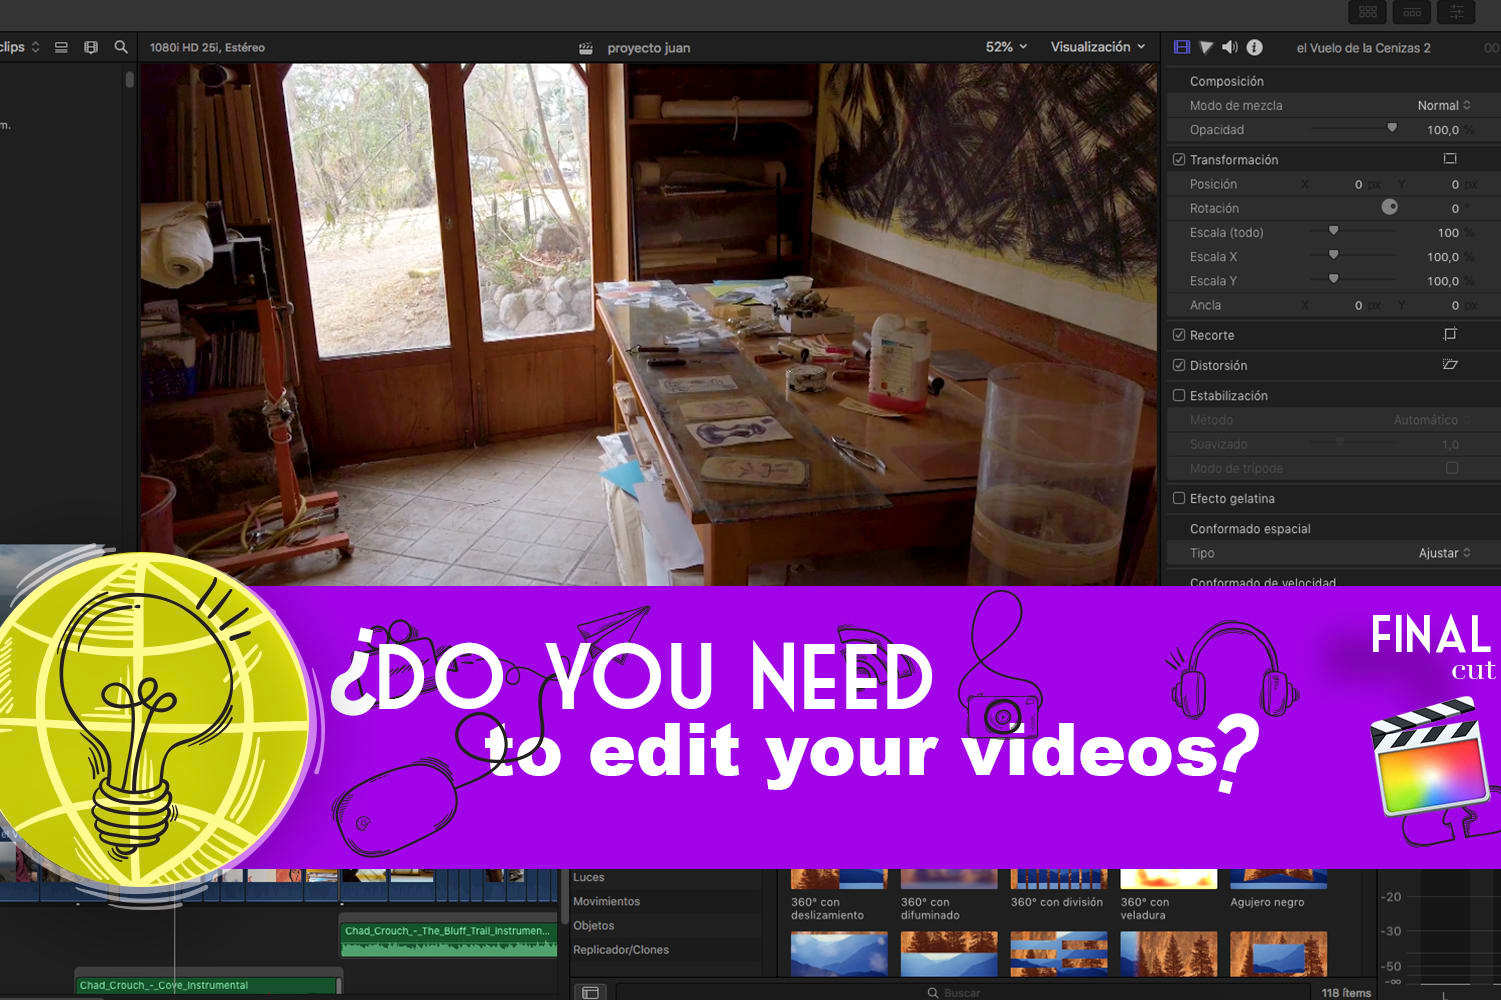Toggle inspector sliders button at top right

click(1456, 12)
